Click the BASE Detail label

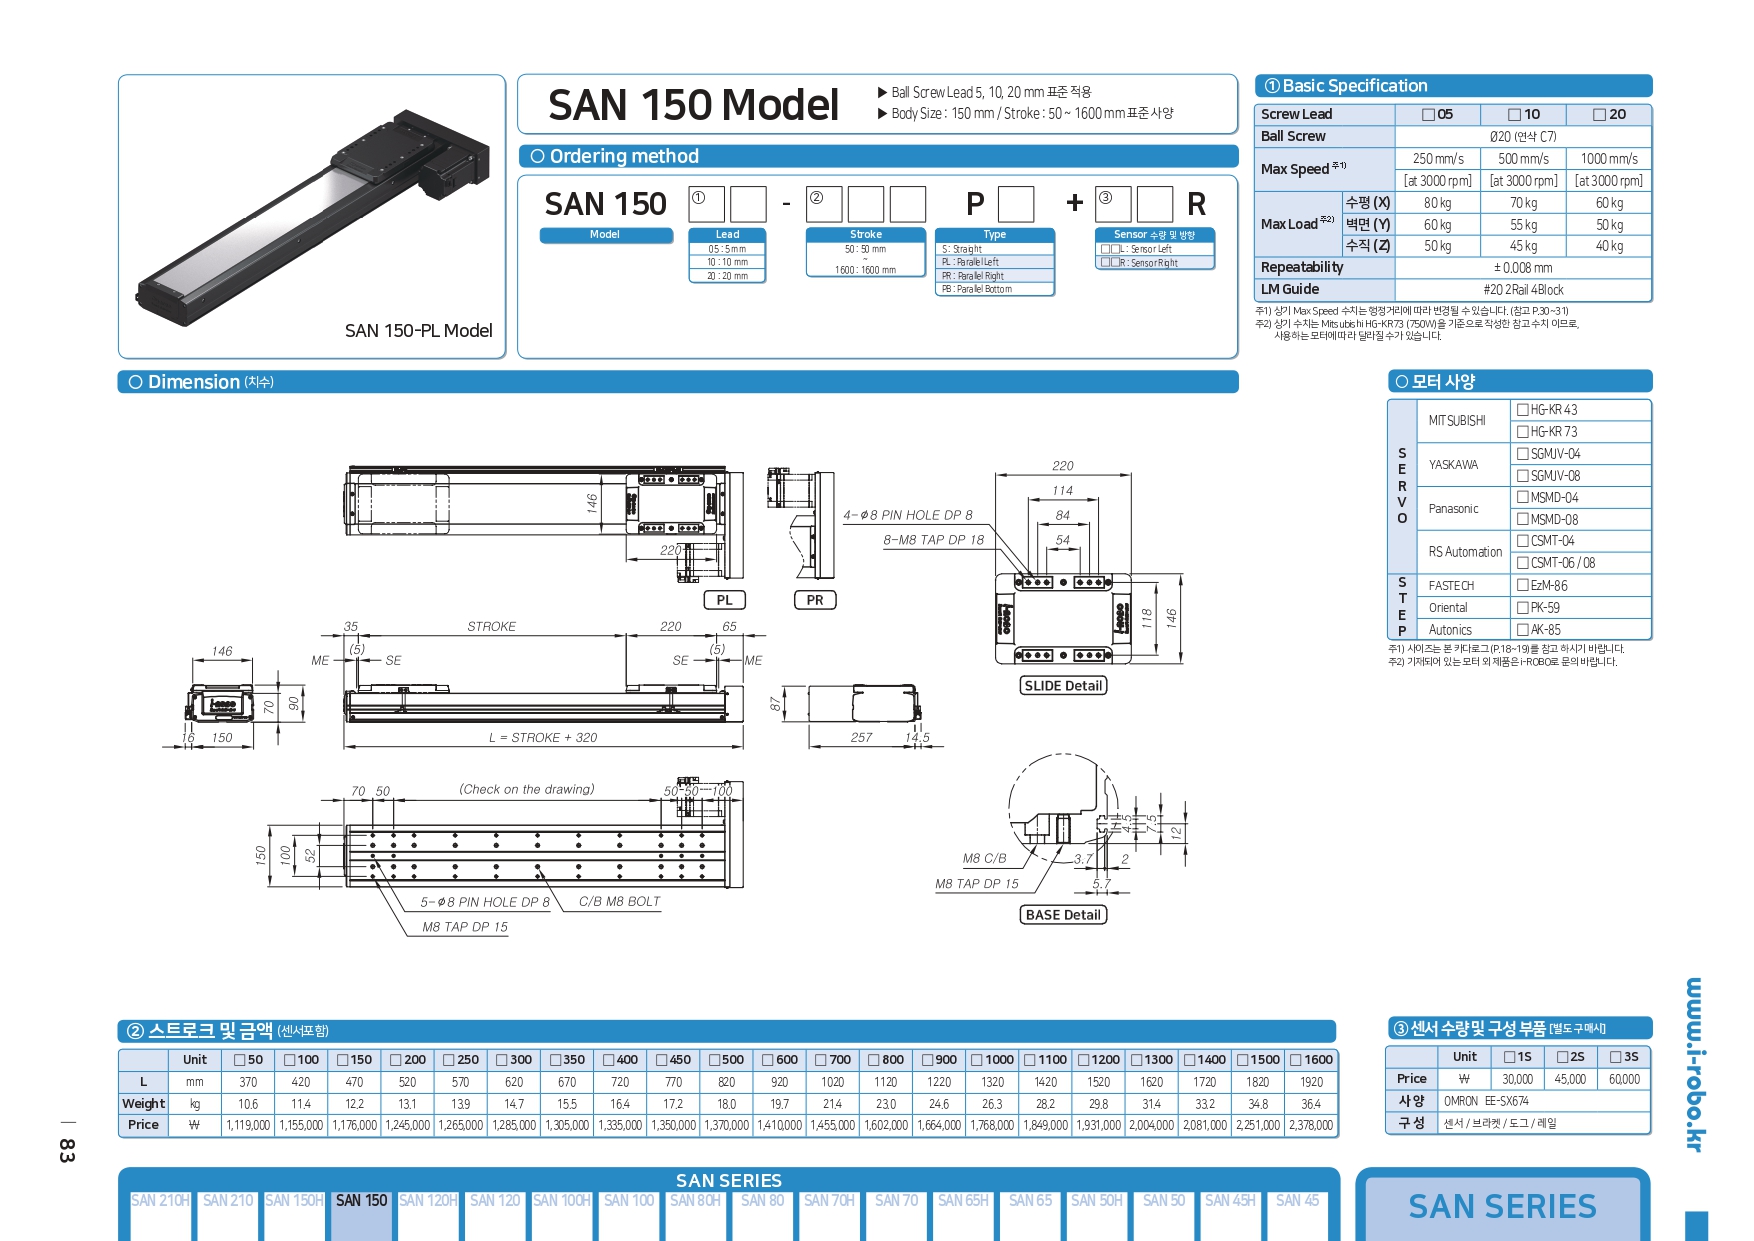[x=1063, y=915]
